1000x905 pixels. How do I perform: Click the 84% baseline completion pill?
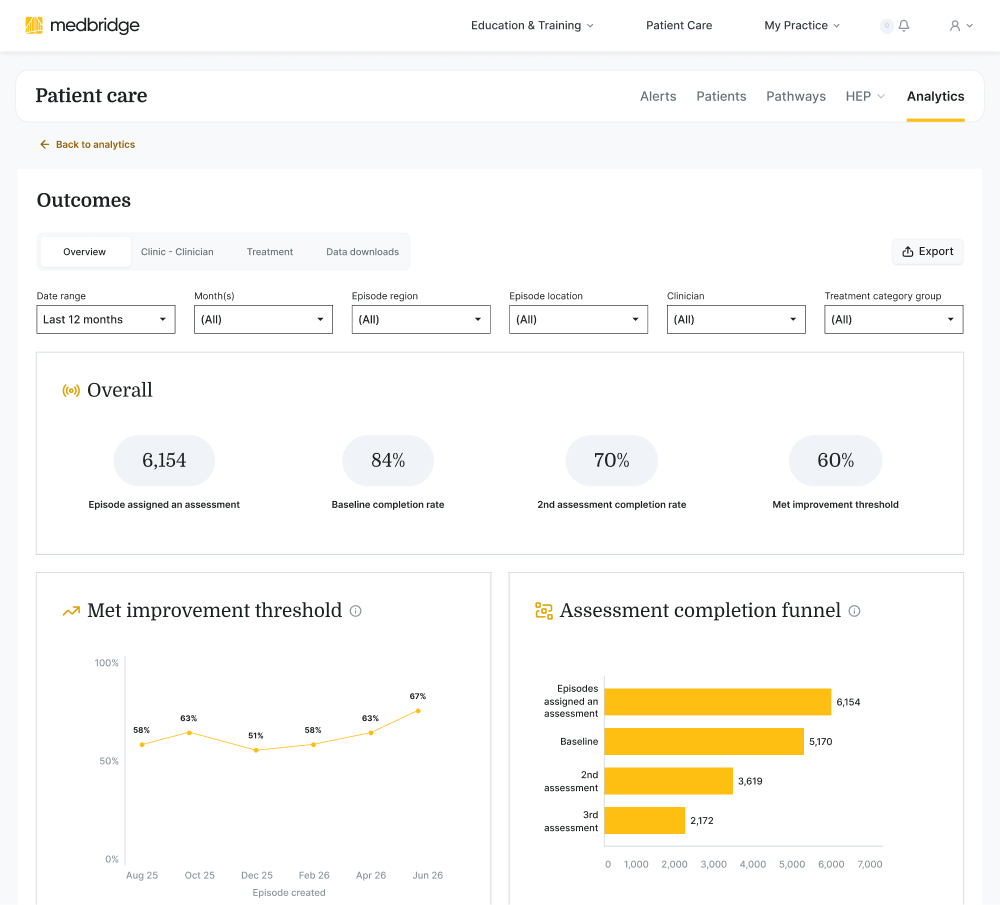pyautogui.click(x=388, y=460)
